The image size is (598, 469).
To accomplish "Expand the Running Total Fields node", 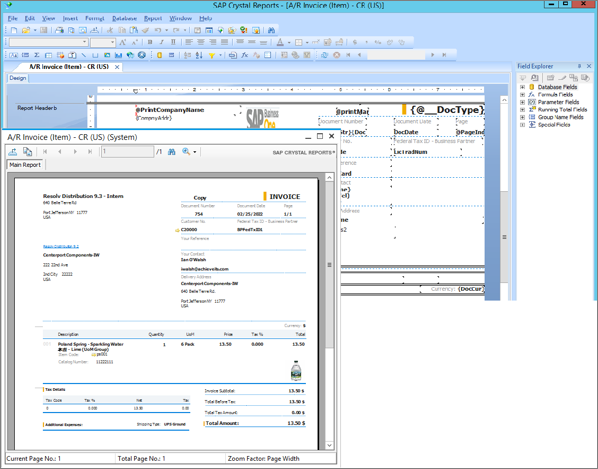I will click(522, 109).
